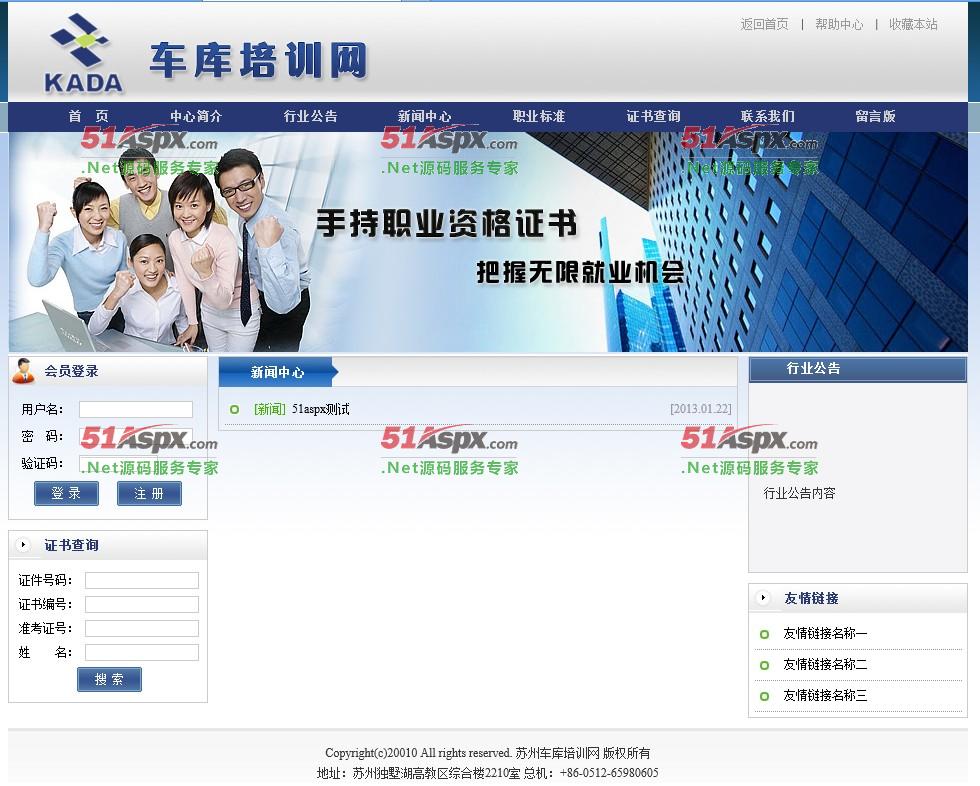Open link 友情链接名称一
The image size is (980, 786).
pos(825,634)
